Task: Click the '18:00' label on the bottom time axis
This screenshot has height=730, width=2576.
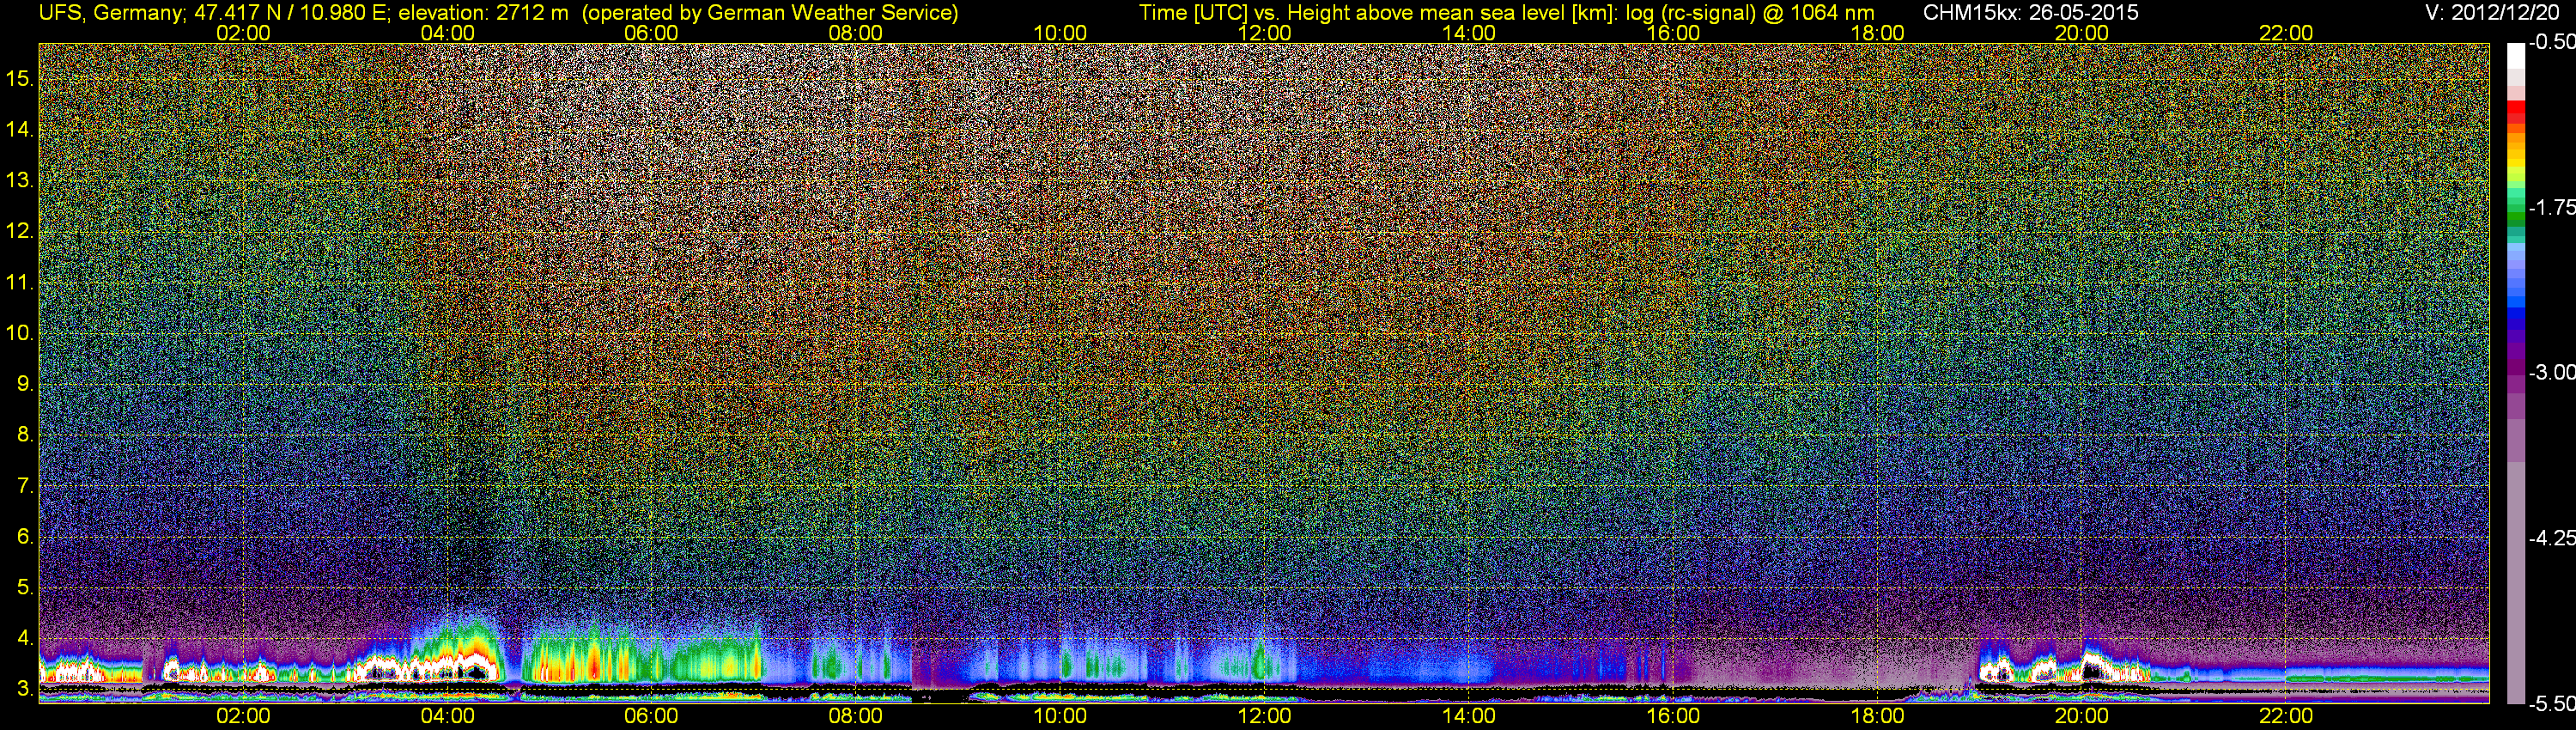Action: click(x=1877, y=716)
